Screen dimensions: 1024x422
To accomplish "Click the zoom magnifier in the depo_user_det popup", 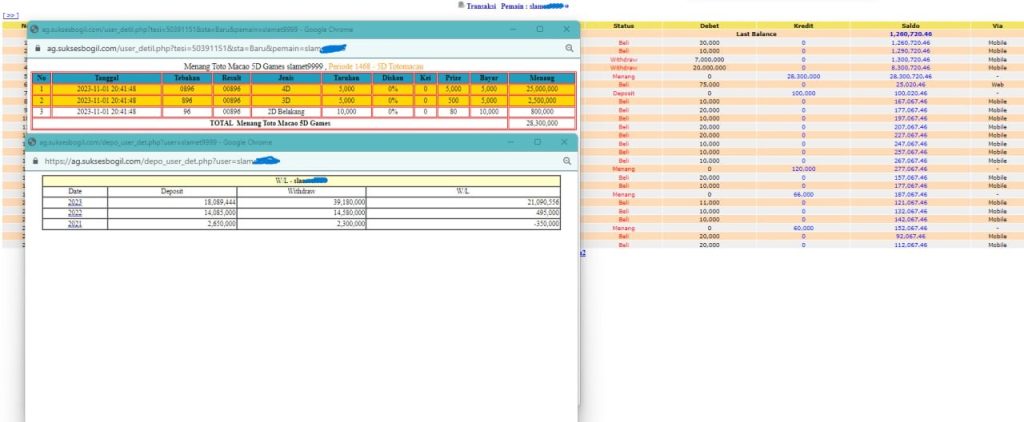I will [x=569, y=161].
